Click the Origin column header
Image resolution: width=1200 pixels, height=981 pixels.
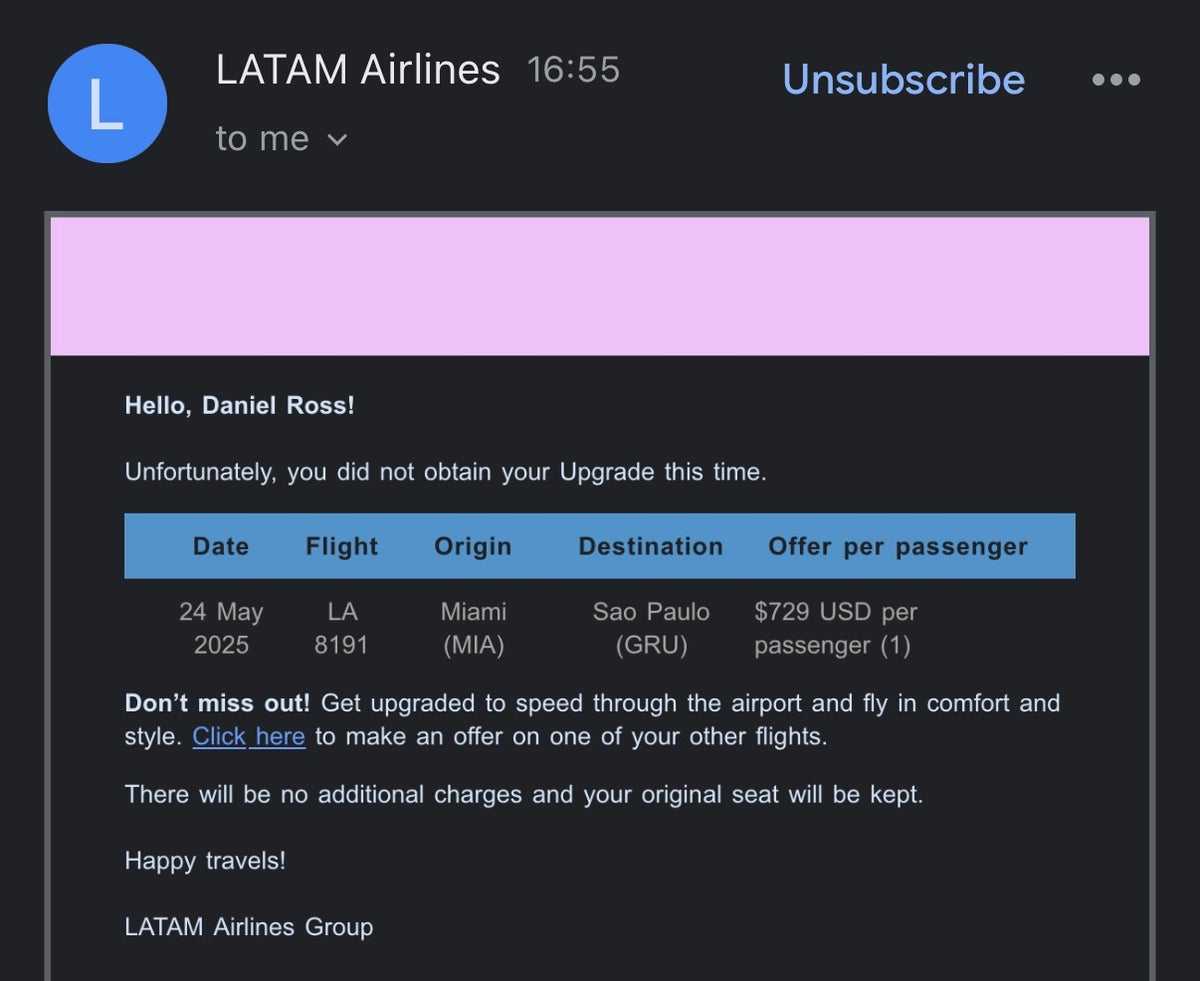(473, 546)
